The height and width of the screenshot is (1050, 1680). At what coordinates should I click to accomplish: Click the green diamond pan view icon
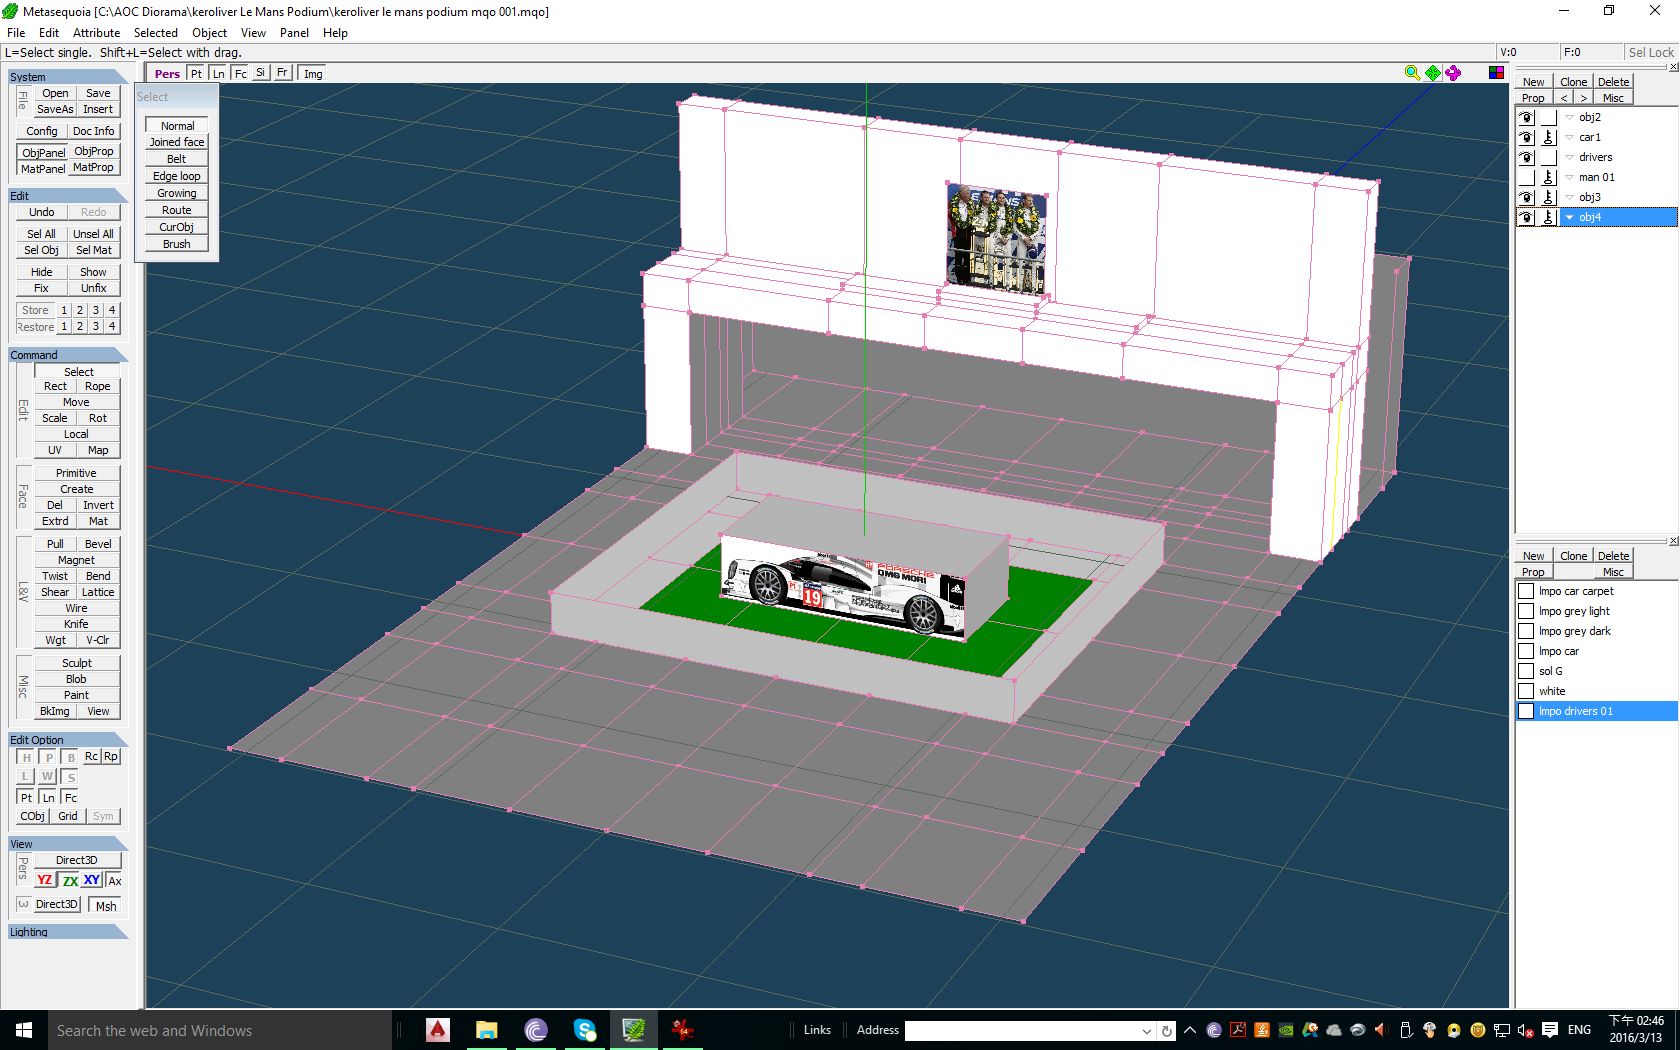click(1433, 73)
